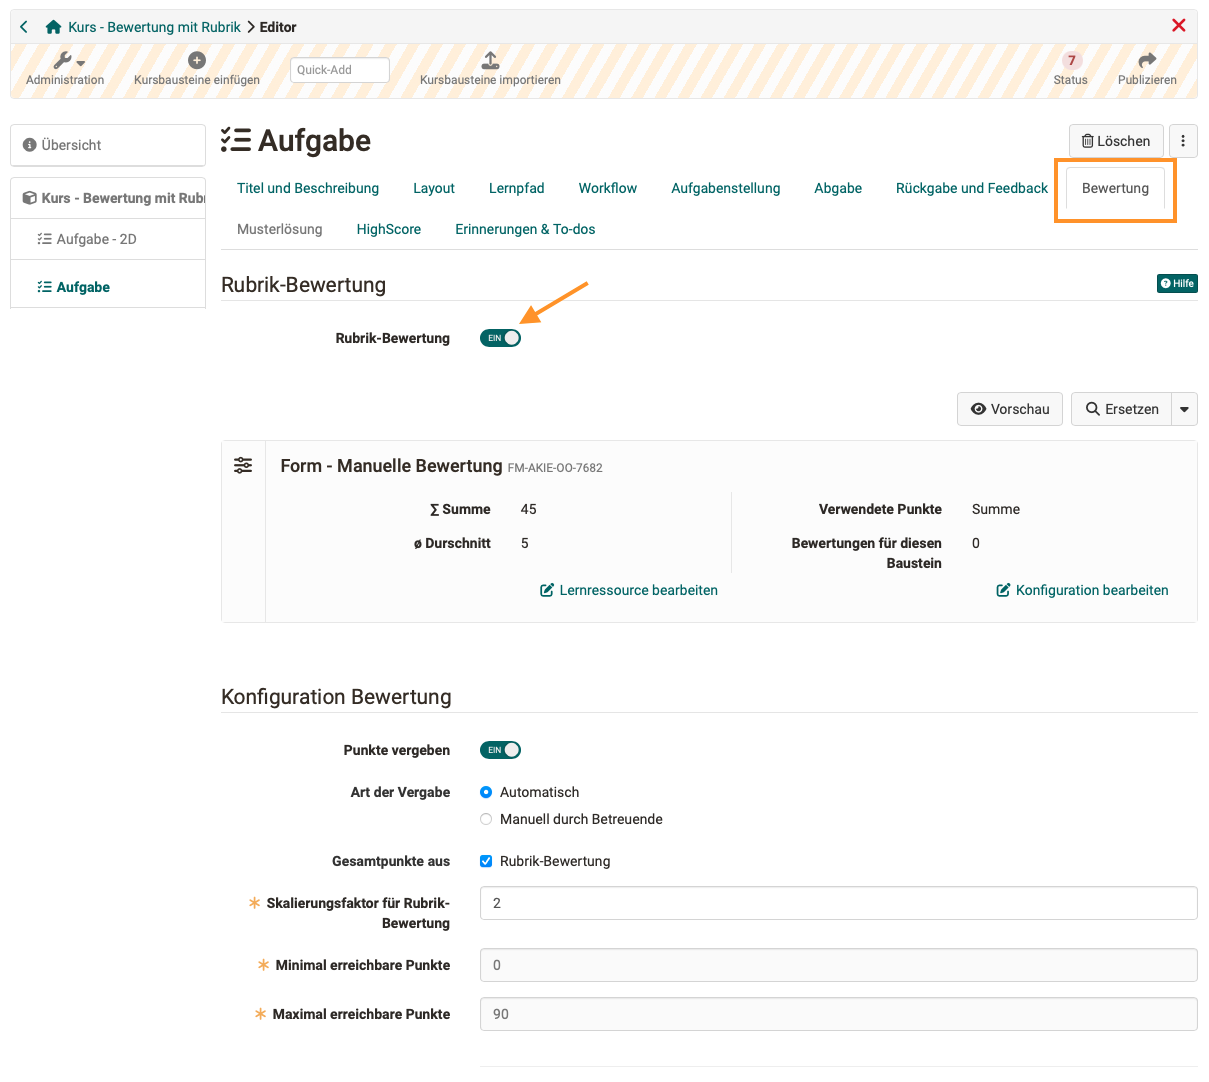The width and height of the screenshot is (1209, 1082).
Task: Click the Quick-Add input field
Action: pos(339,70)
